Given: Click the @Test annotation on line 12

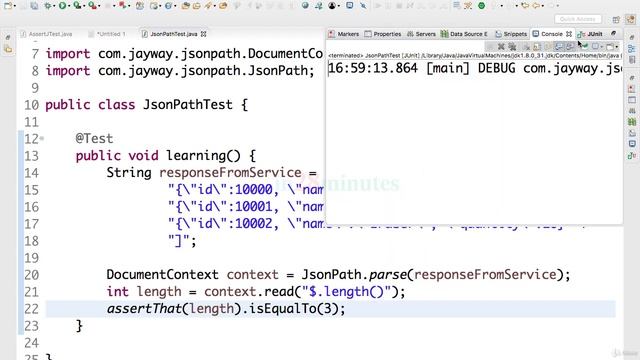Looking at the screenshot, I should [94, 139].
